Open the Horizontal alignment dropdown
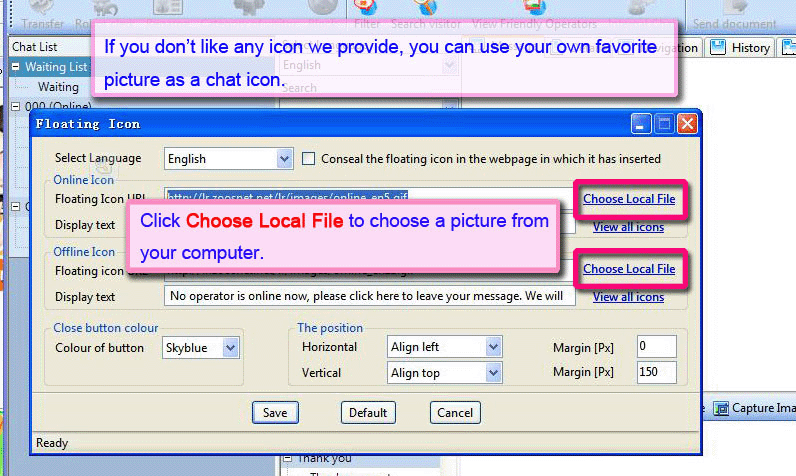This screenshot has height=476, width=796. point(445,347)
